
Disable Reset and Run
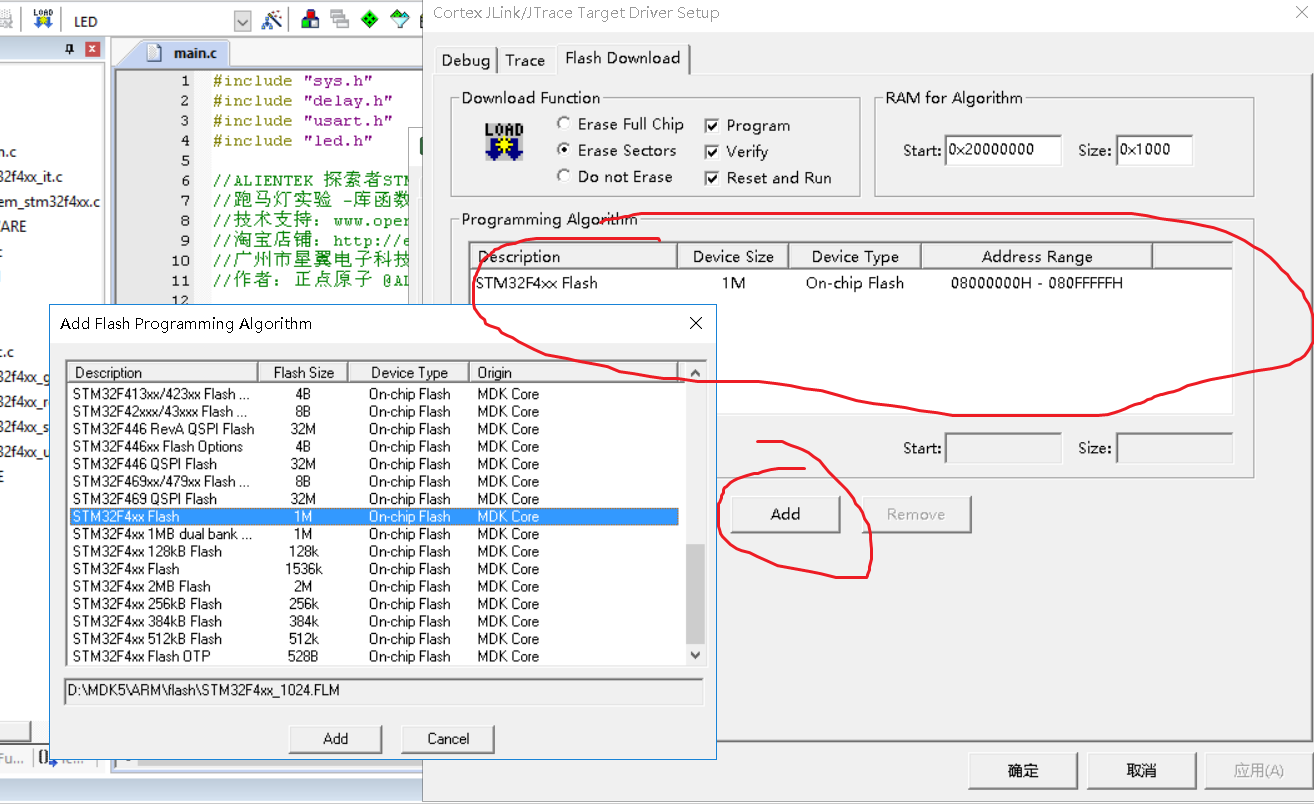tap(712, 177)
